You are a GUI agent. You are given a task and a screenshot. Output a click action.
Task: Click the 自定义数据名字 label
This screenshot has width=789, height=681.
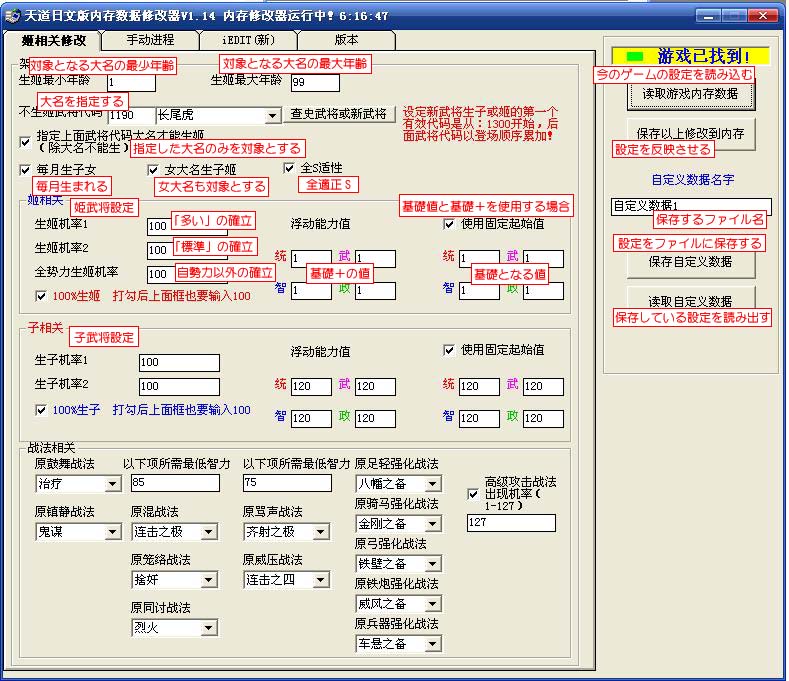(x=693, y=180)
